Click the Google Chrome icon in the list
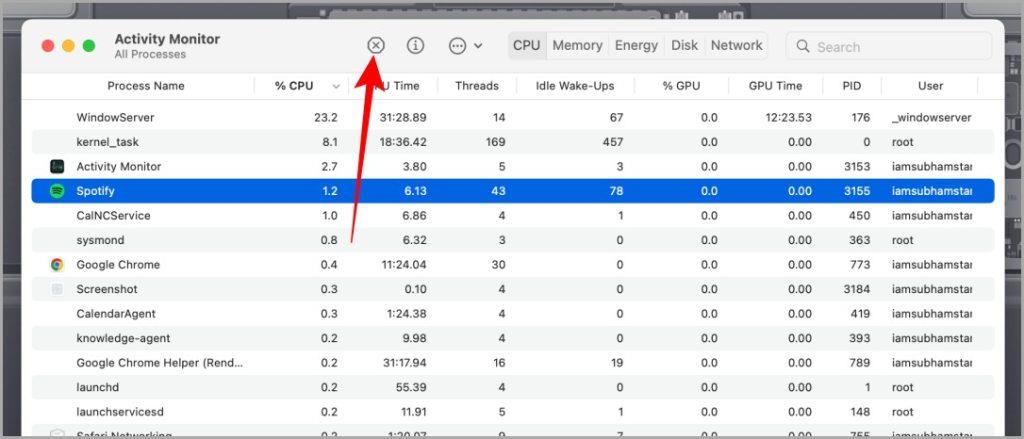1024x439 pixels. click(57, 265)
